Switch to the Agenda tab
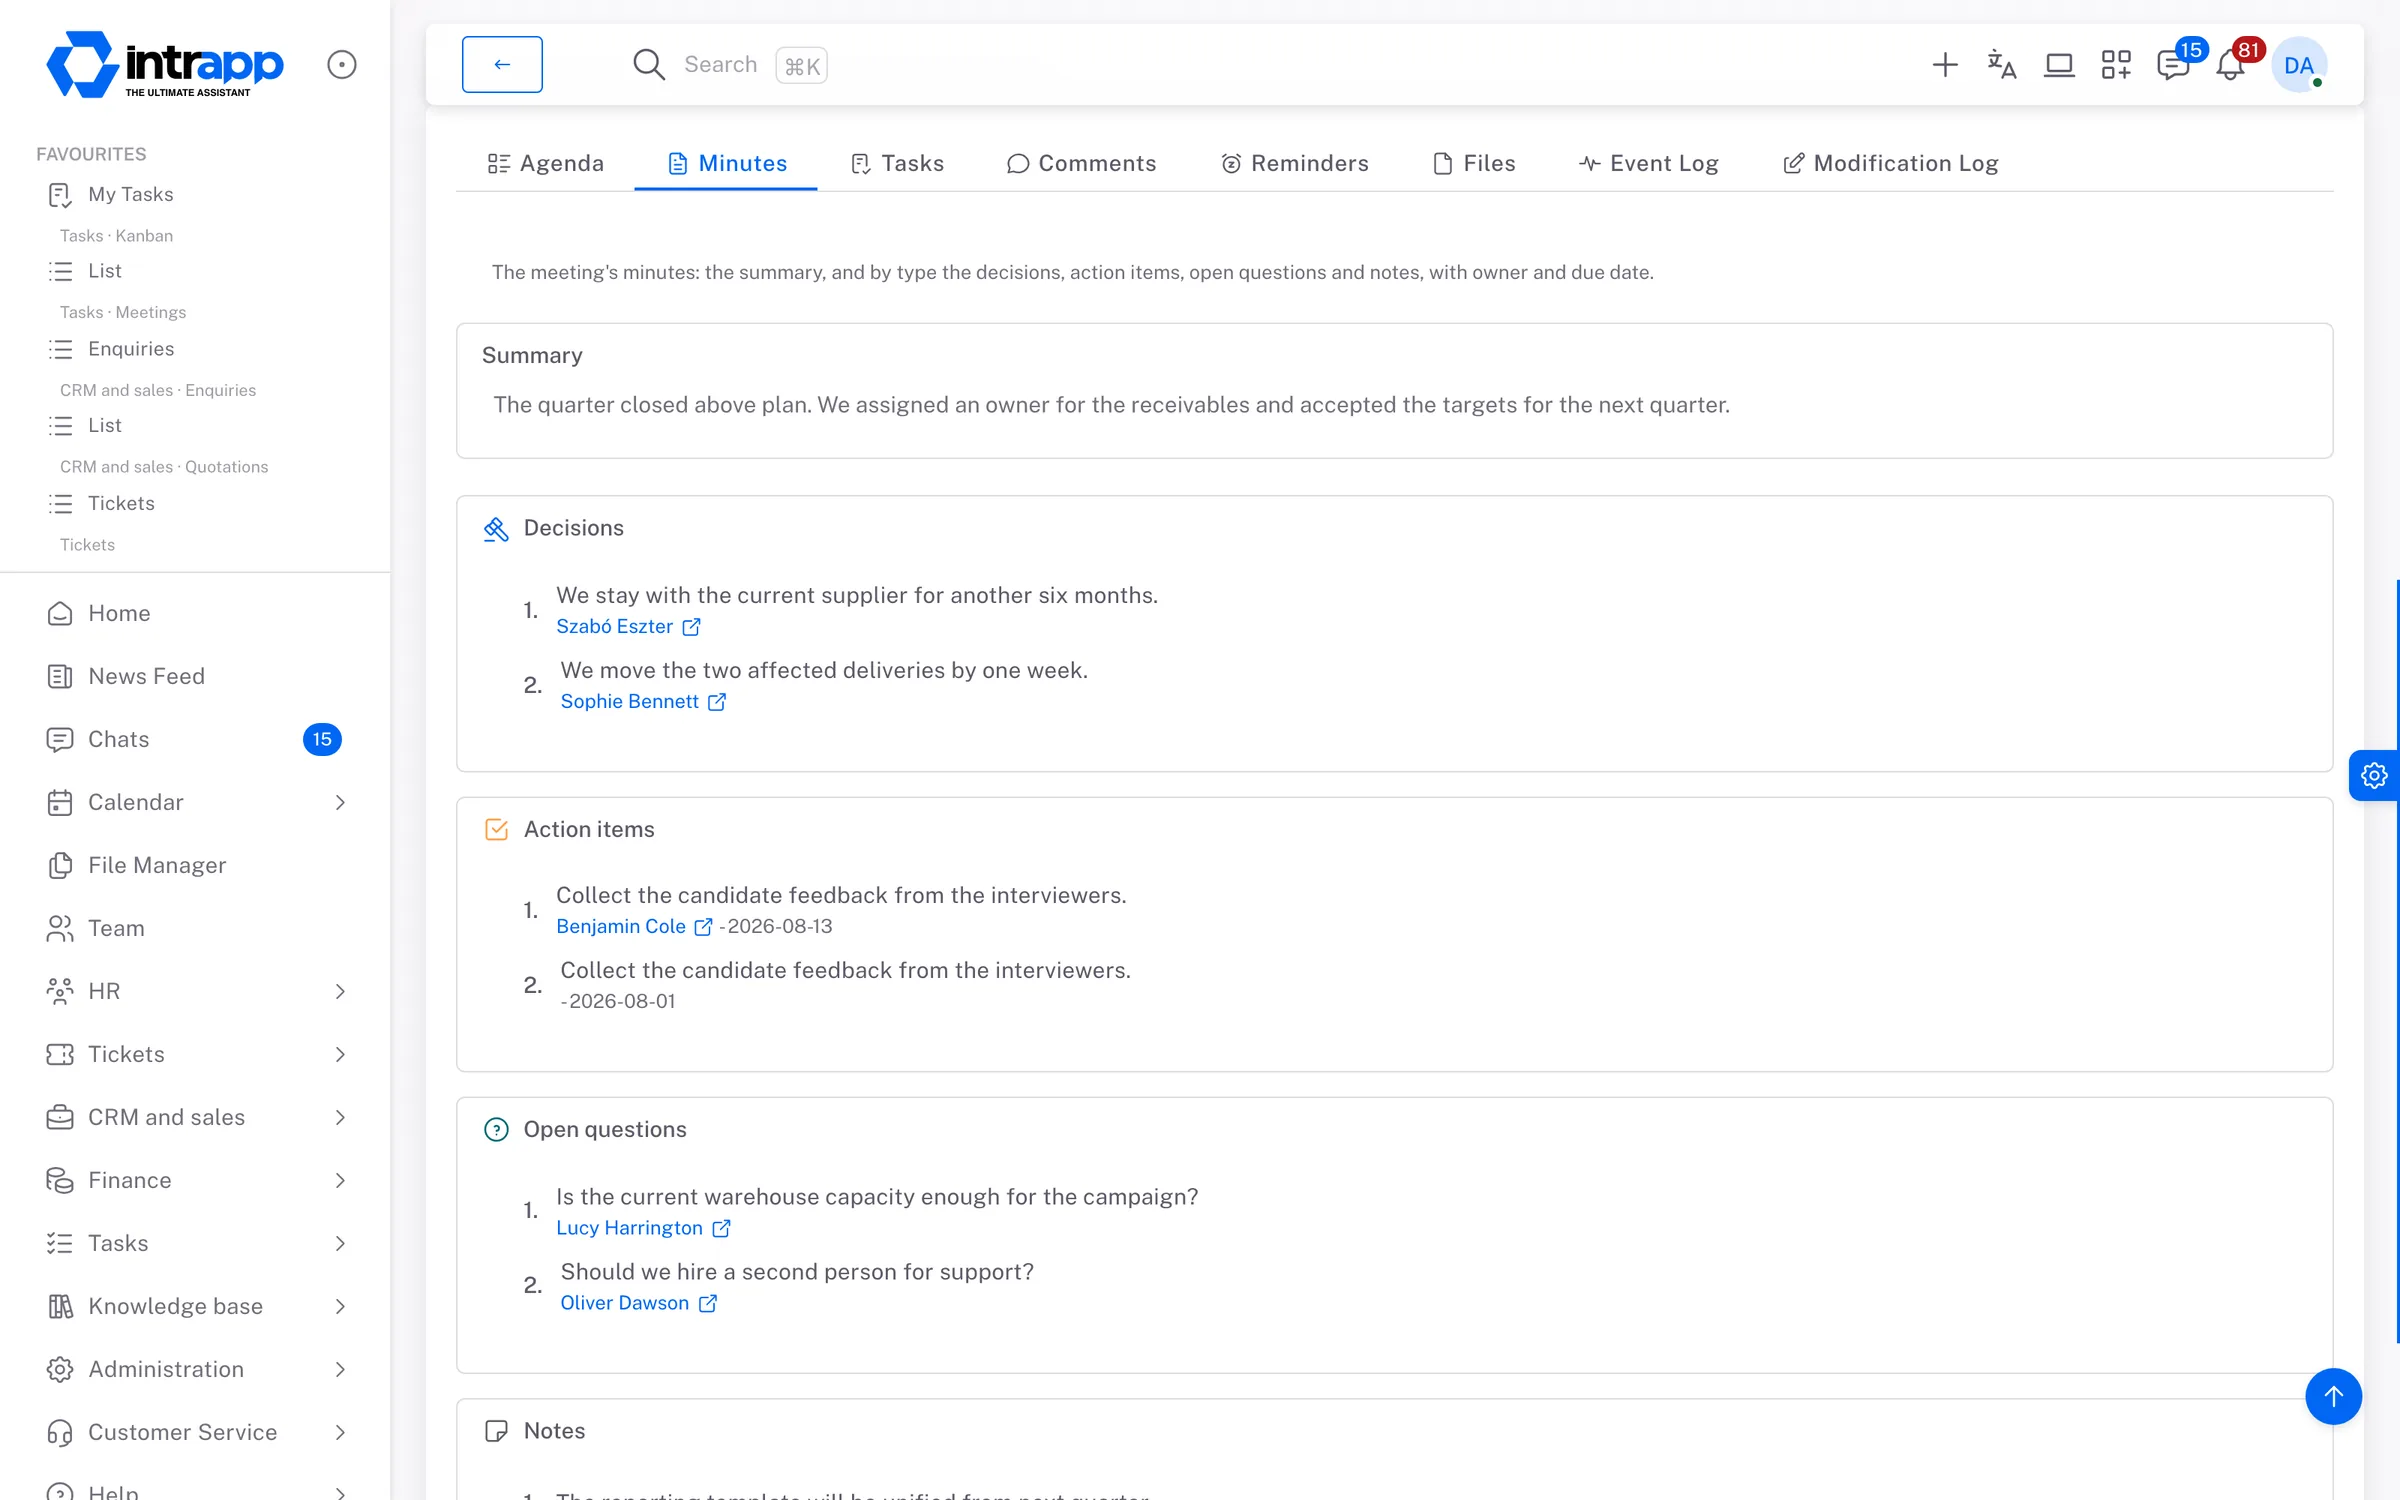 click(x=545, y=163)
